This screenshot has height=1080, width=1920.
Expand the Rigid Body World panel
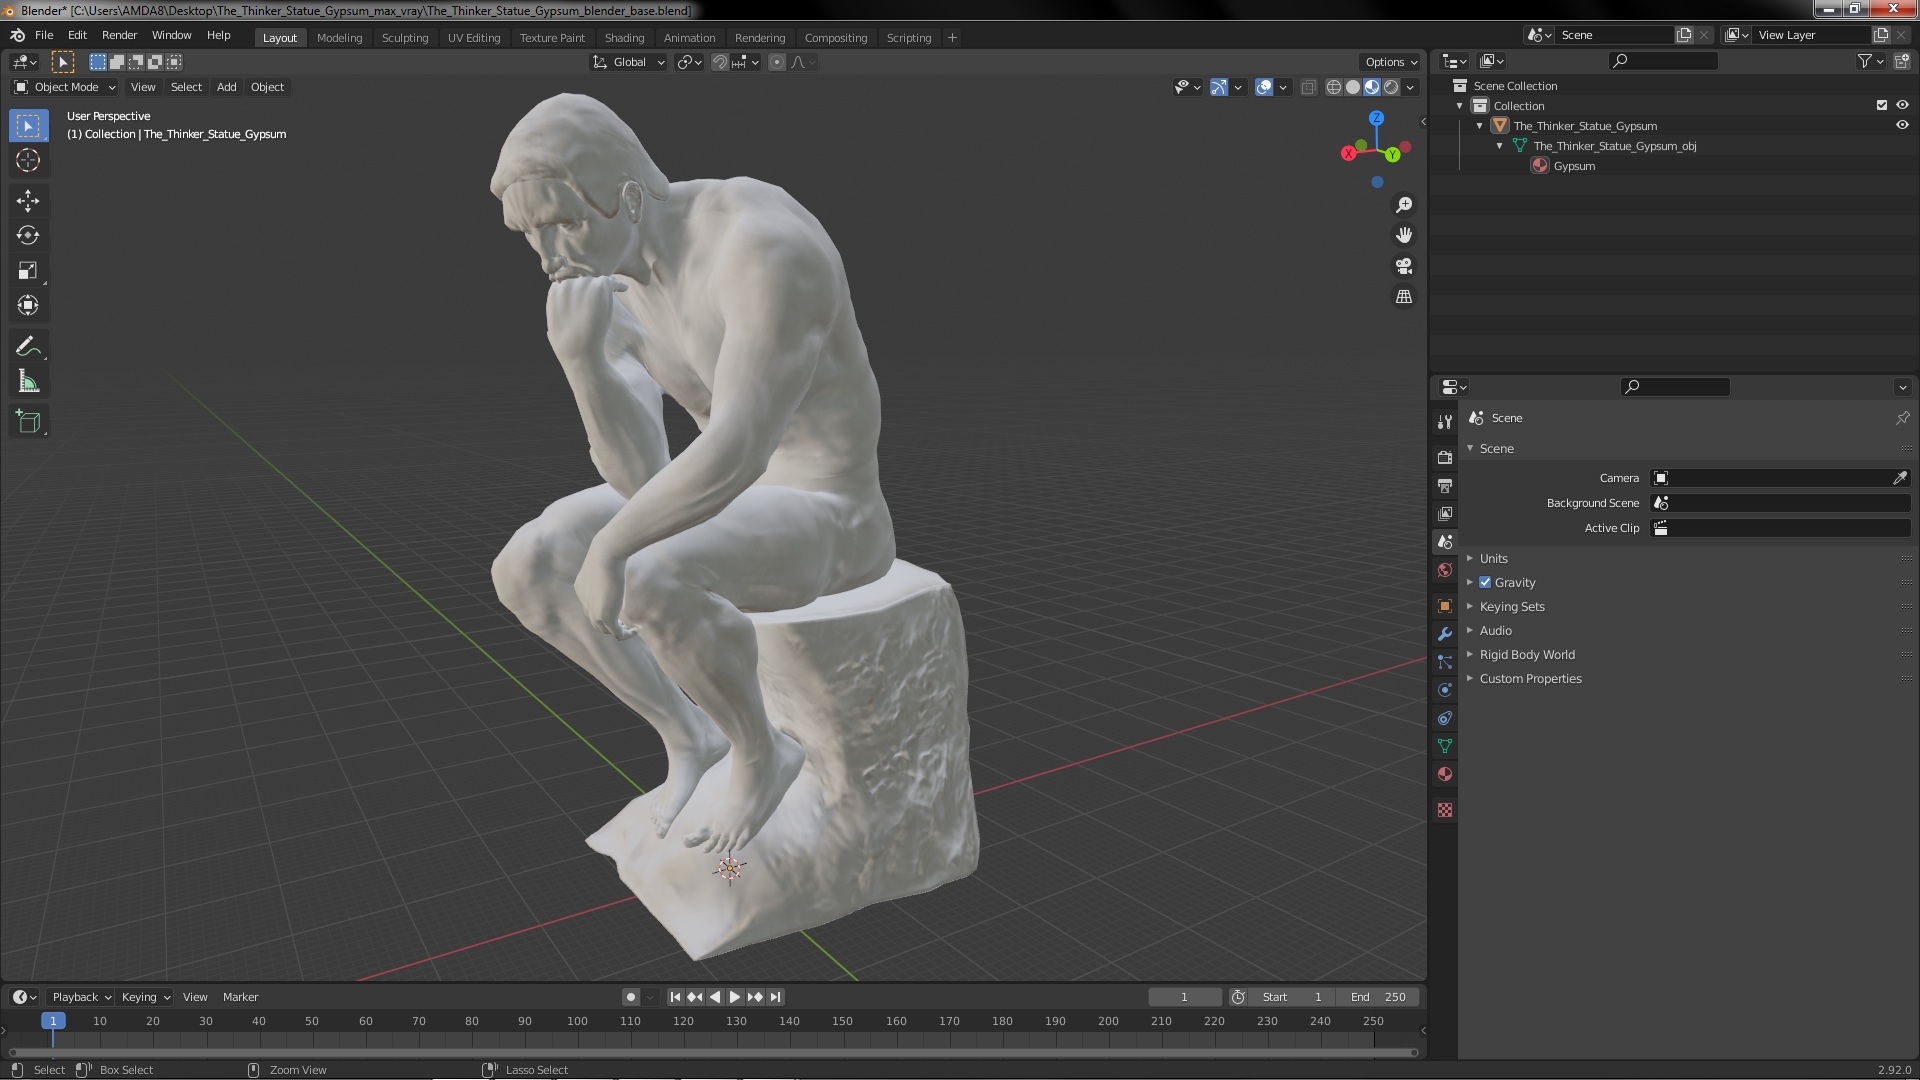(1527, 654)
